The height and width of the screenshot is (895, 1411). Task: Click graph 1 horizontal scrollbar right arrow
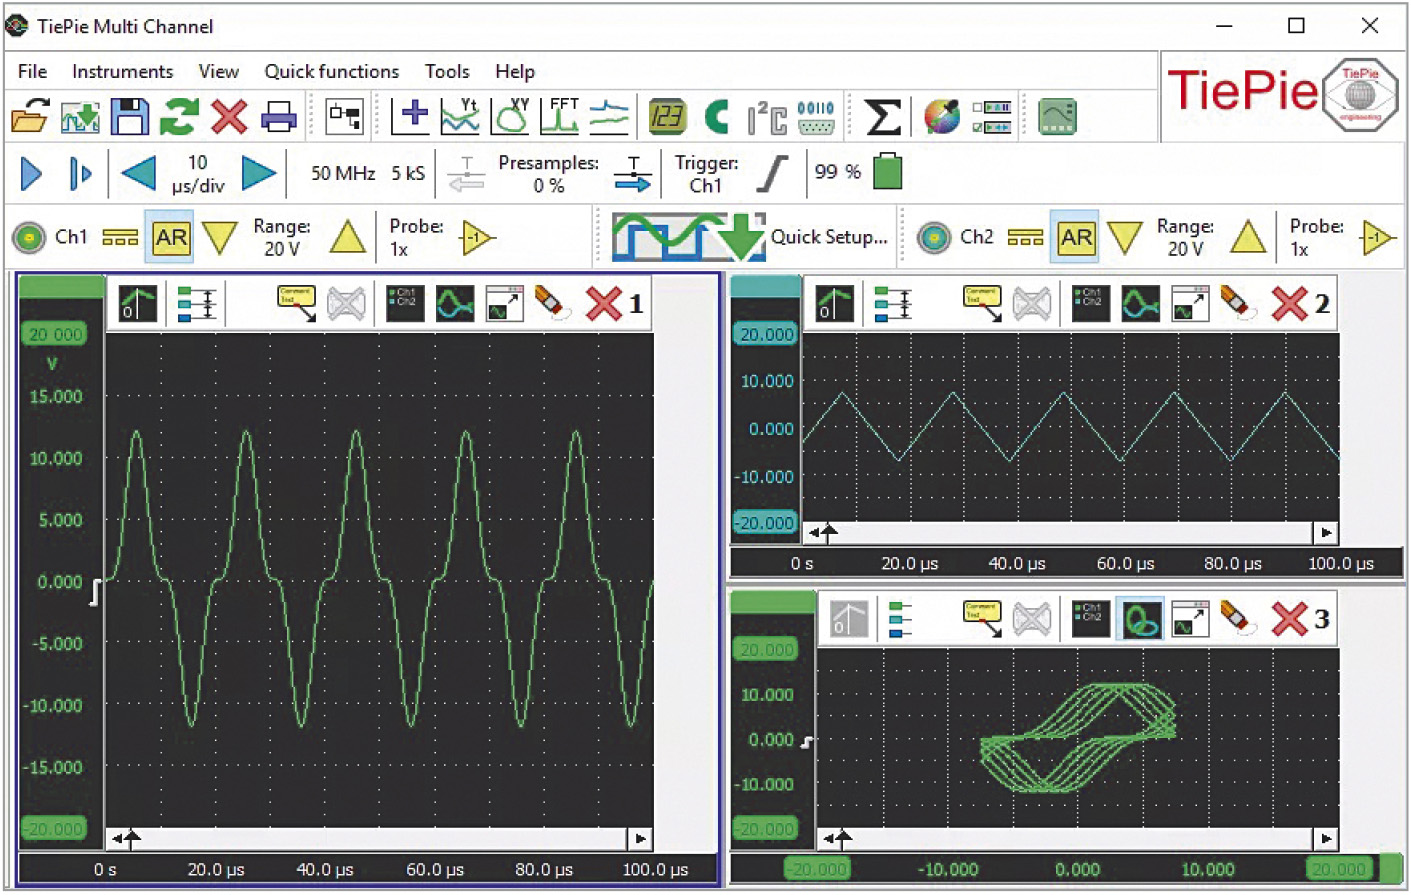click(x=640, y=838)
